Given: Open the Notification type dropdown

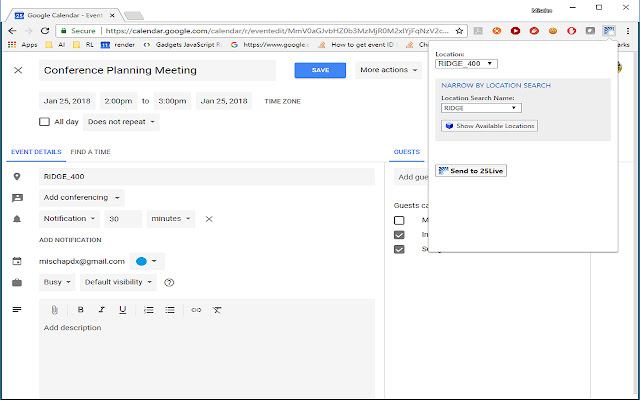Looking at the screenshot, I should click(x=69, y=219).
